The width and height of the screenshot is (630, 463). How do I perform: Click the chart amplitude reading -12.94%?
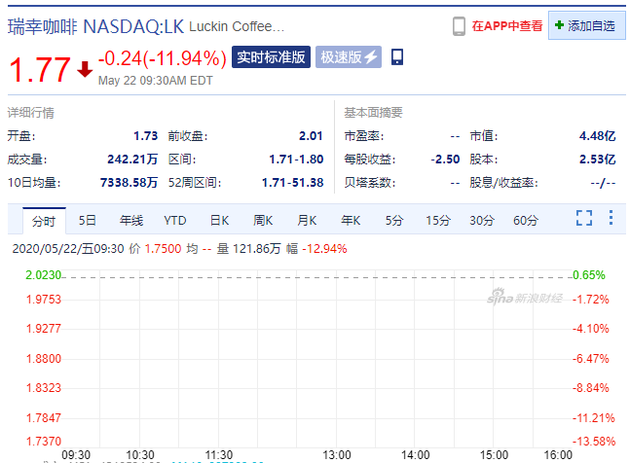(x=325, y=249)
